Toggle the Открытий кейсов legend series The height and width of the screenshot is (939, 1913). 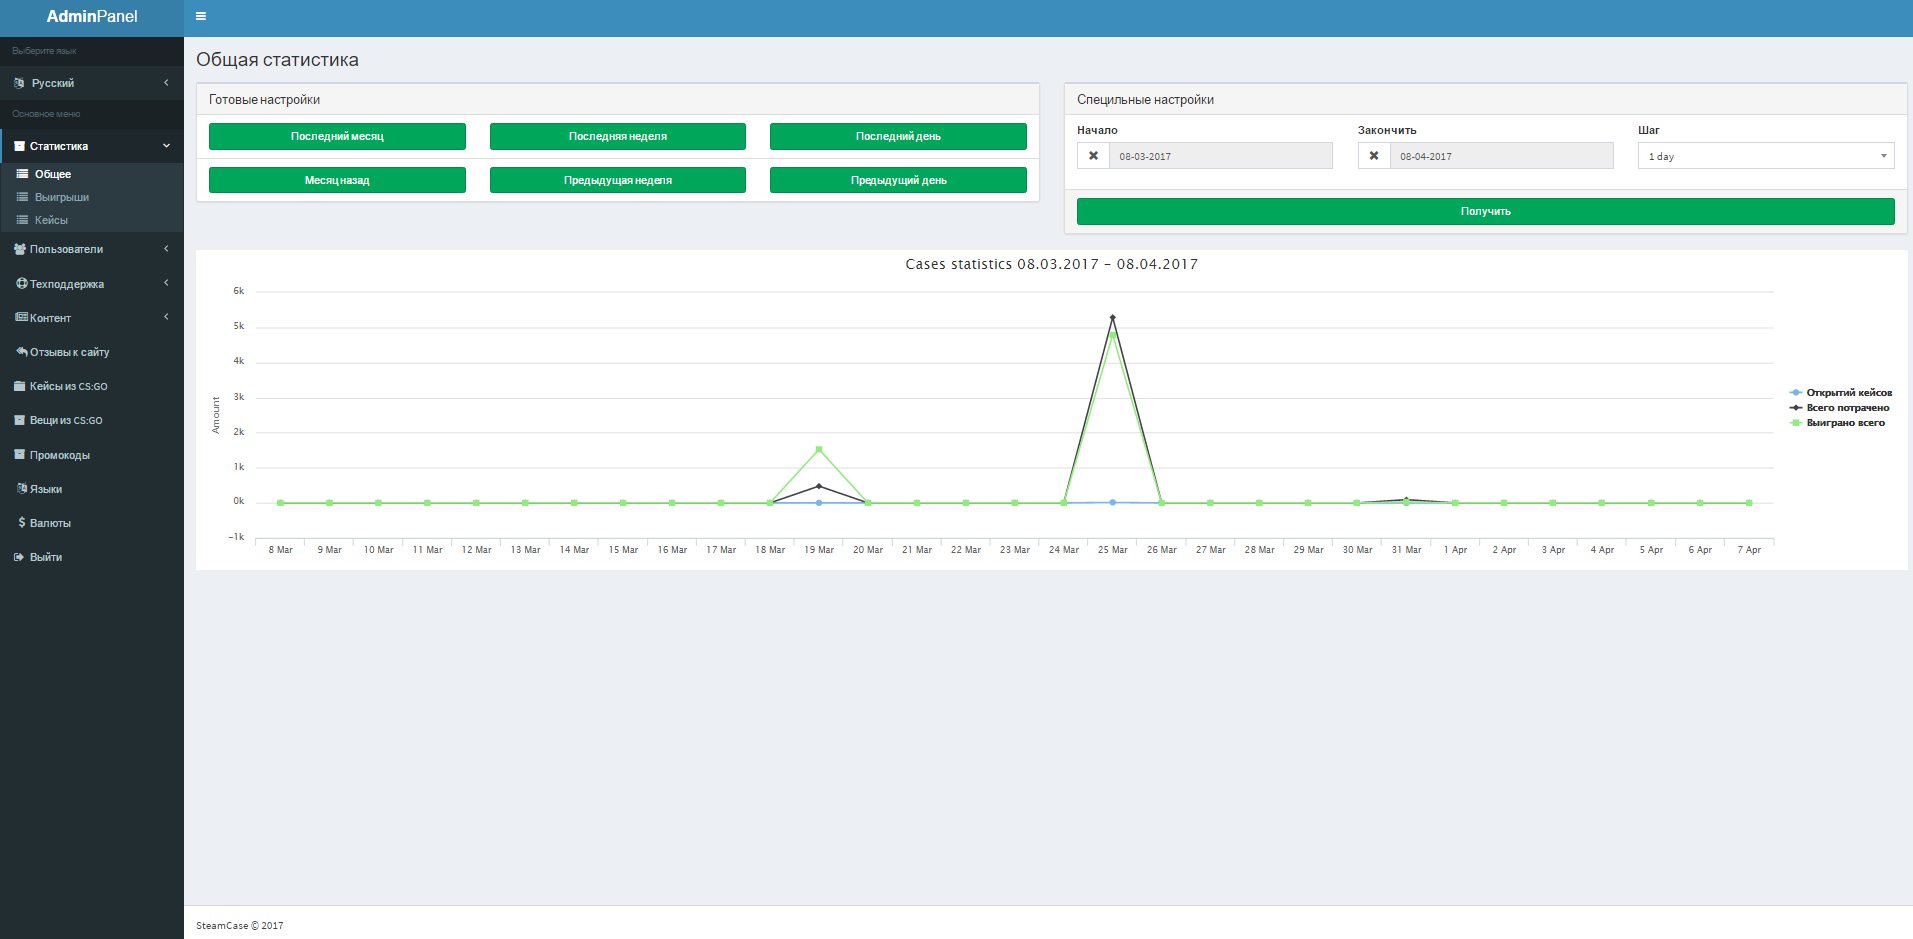(1841, 393)
